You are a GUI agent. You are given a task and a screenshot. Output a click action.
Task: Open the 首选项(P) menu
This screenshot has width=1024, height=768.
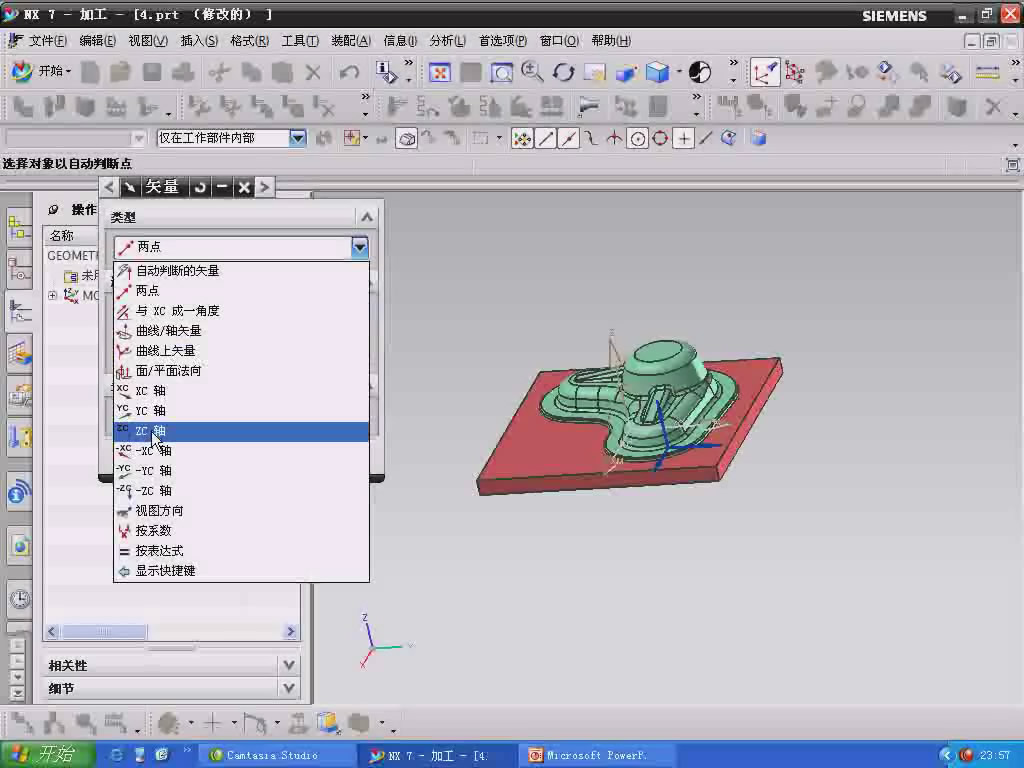[x=502, y=40]
